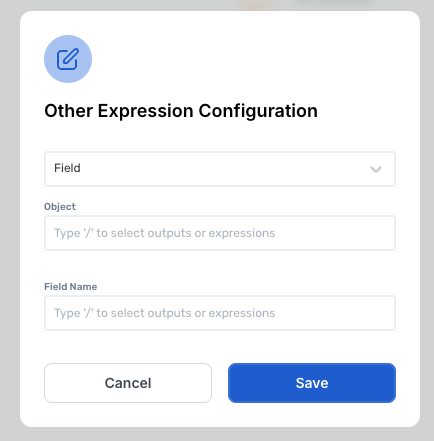Screen dimensions: 434x441
Task: Select the 'Field' text in the combo box
Action: (67, 168)
